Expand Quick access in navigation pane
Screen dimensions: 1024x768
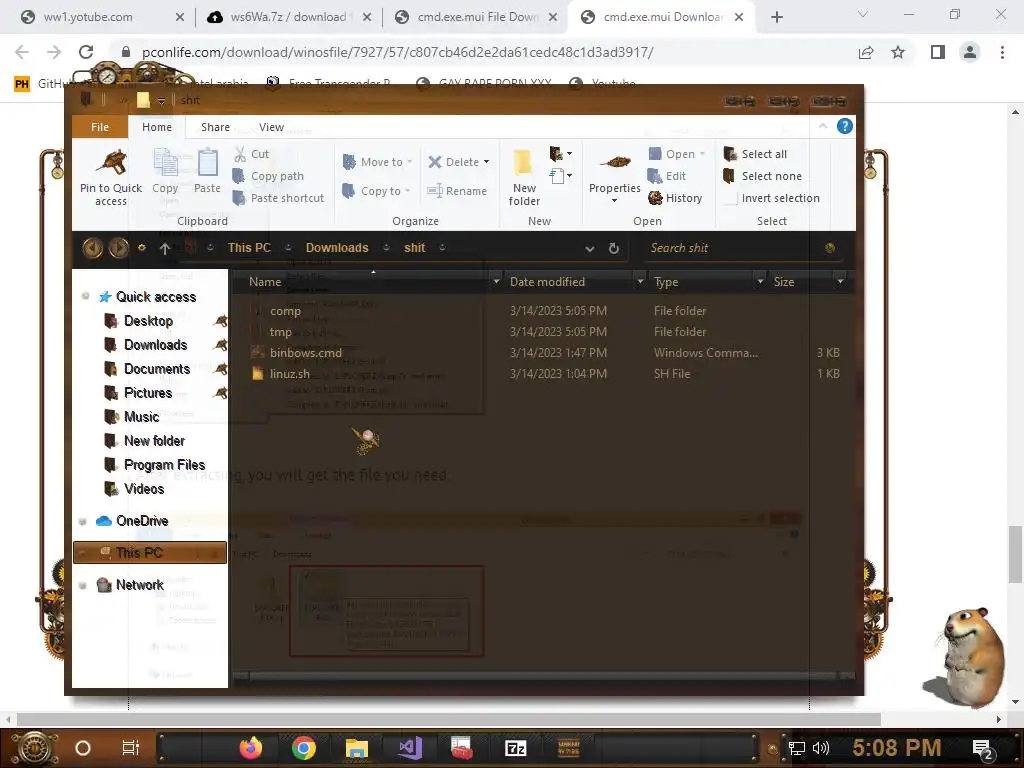point(85,296)
